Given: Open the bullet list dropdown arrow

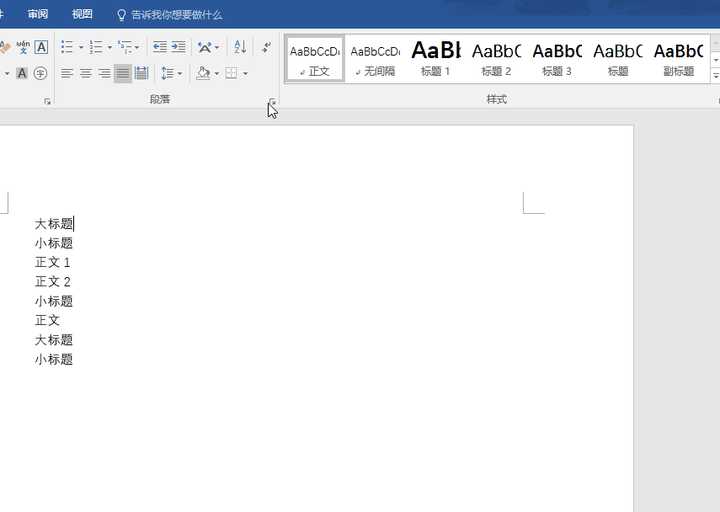Looking at the screenshot, I should [81, 47].
